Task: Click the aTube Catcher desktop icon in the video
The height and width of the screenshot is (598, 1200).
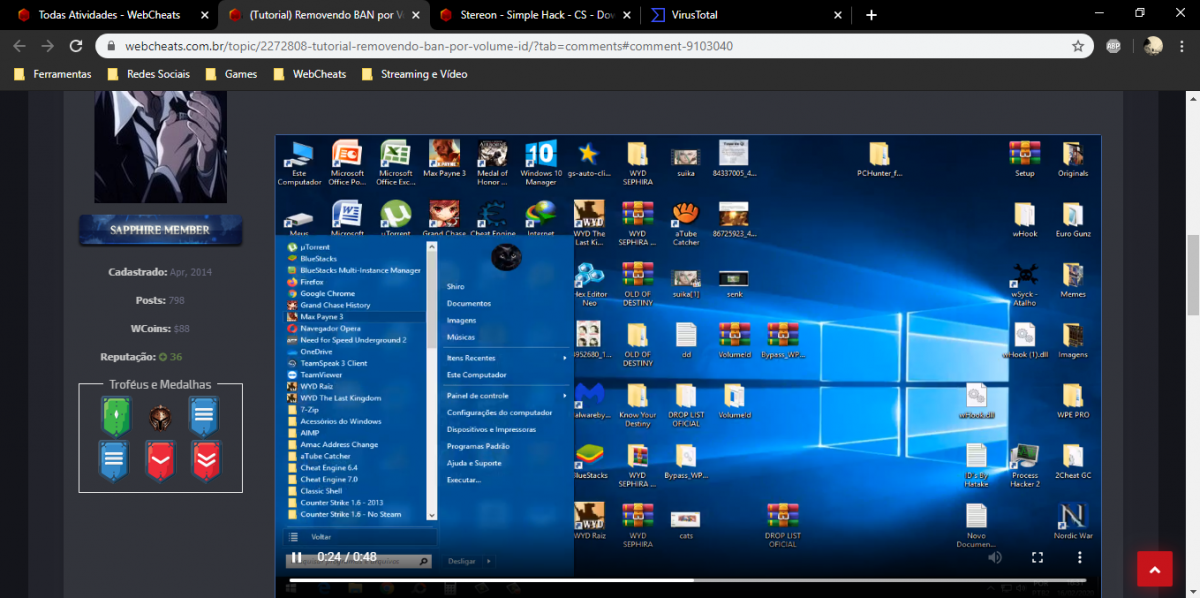Action: 686,224
